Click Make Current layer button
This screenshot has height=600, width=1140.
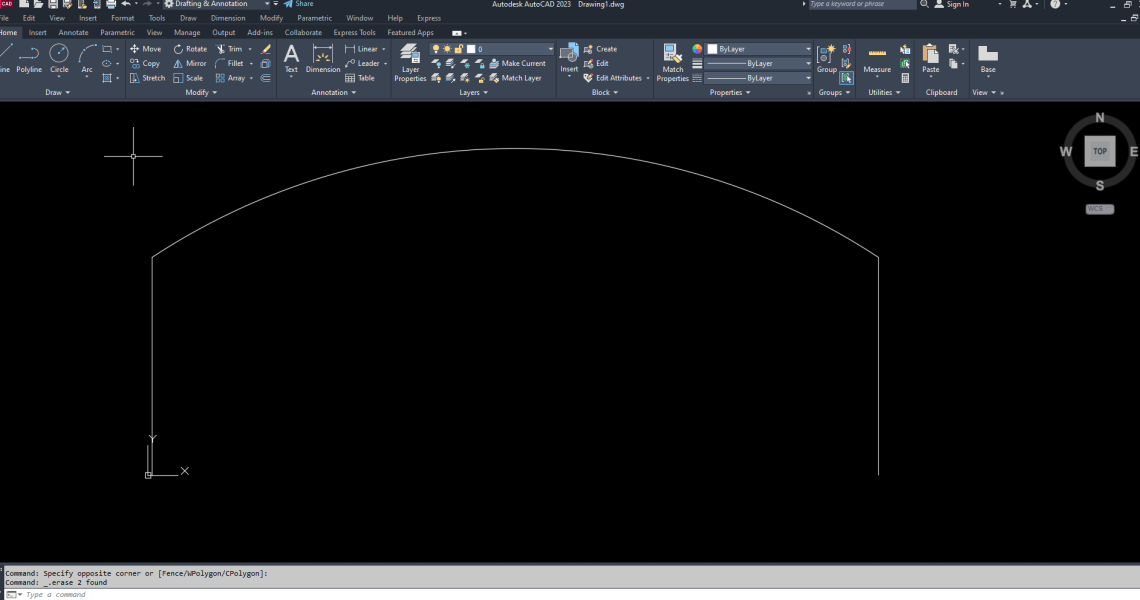517,63
